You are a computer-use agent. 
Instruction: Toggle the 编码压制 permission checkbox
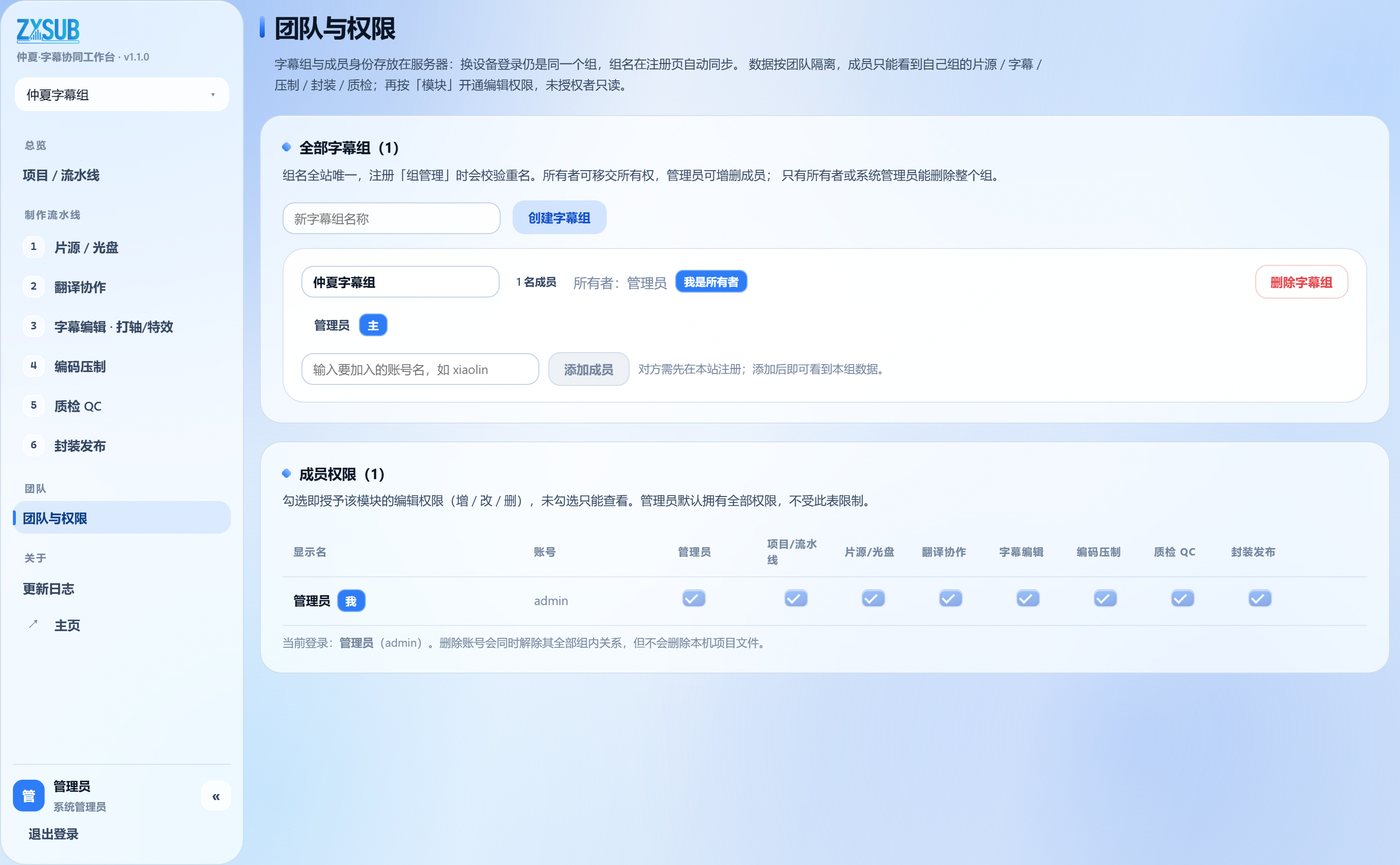[1105, 598]
